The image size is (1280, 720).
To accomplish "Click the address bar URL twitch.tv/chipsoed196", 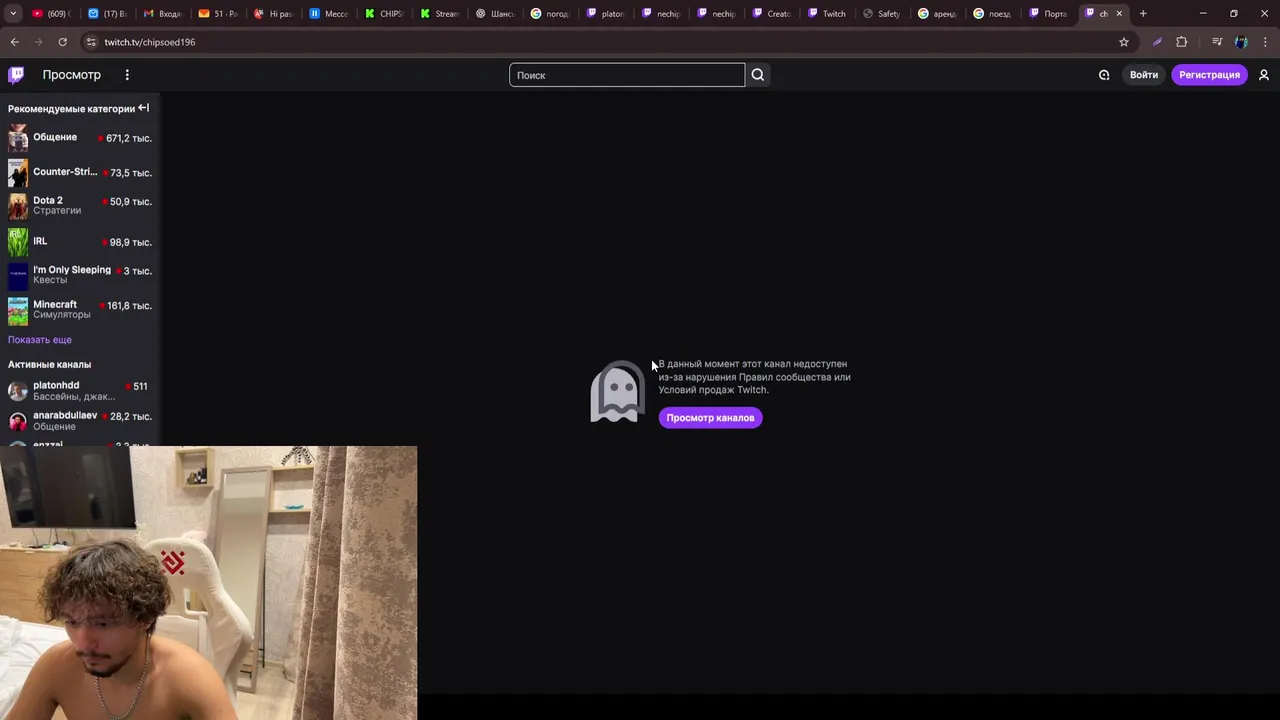I will pyautogui.click(x=150, y=42).
